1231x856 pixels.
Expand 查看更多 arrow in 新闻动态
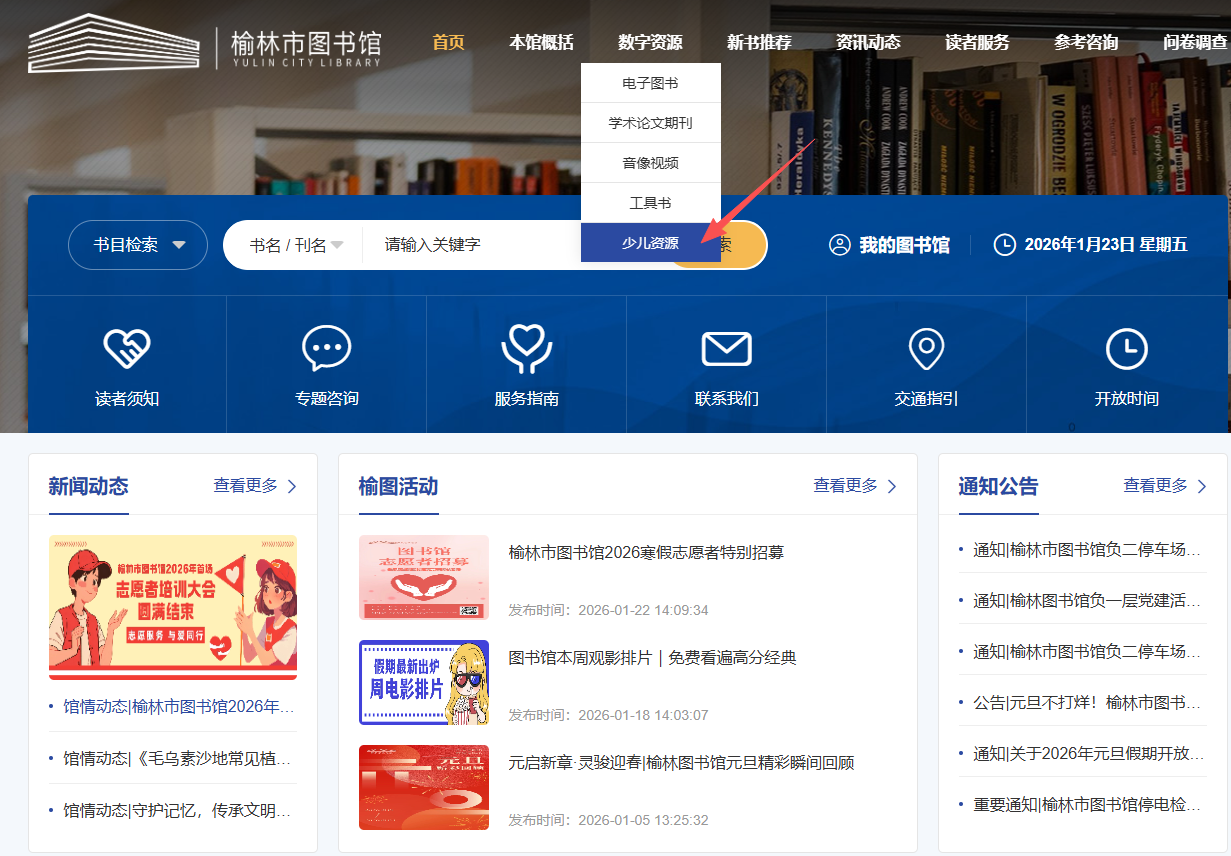point(292,486)
